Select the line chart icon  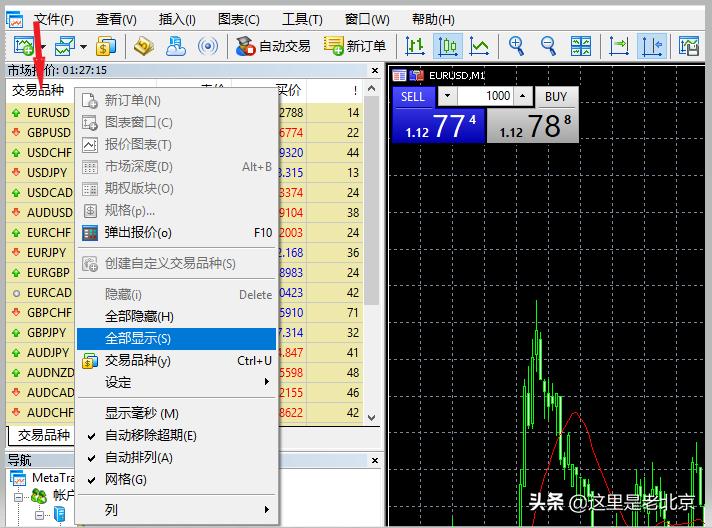click(x=480, y=45)
